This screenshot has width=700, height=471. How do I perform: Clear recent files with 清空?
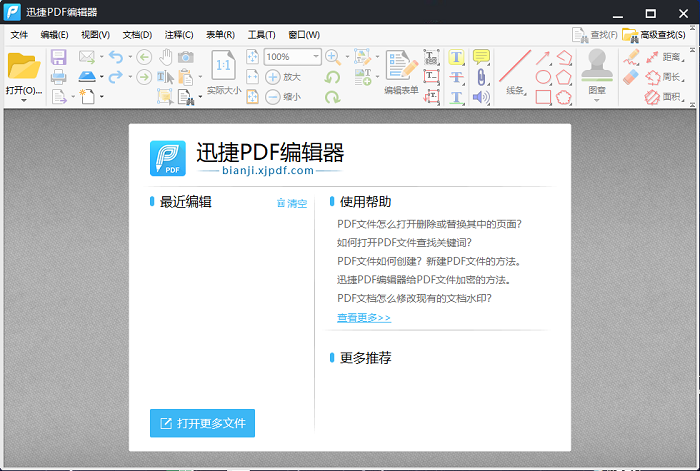click(292, 204)
